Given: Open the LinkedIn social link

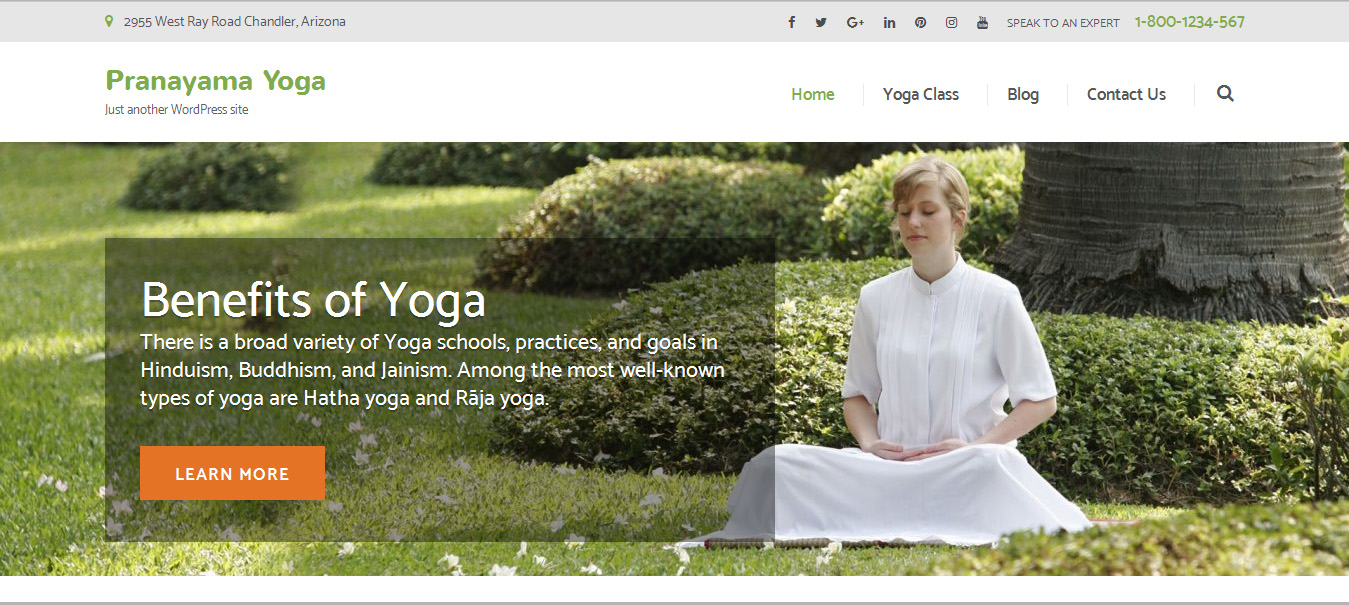Looking at the screenshot, I should pos(889,22).
